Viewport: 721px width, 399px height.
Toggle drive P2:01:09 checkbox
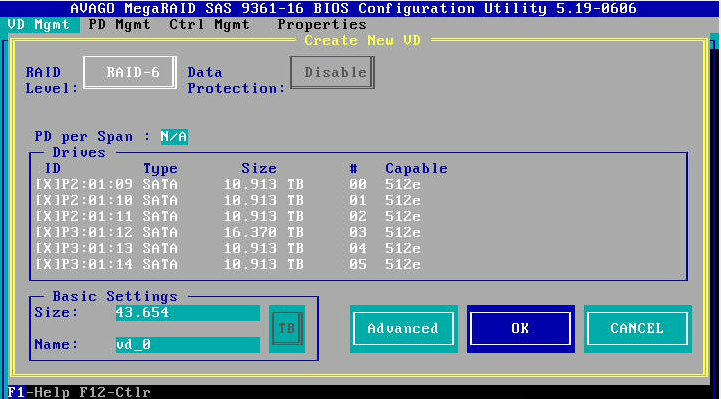coord(48,185)
